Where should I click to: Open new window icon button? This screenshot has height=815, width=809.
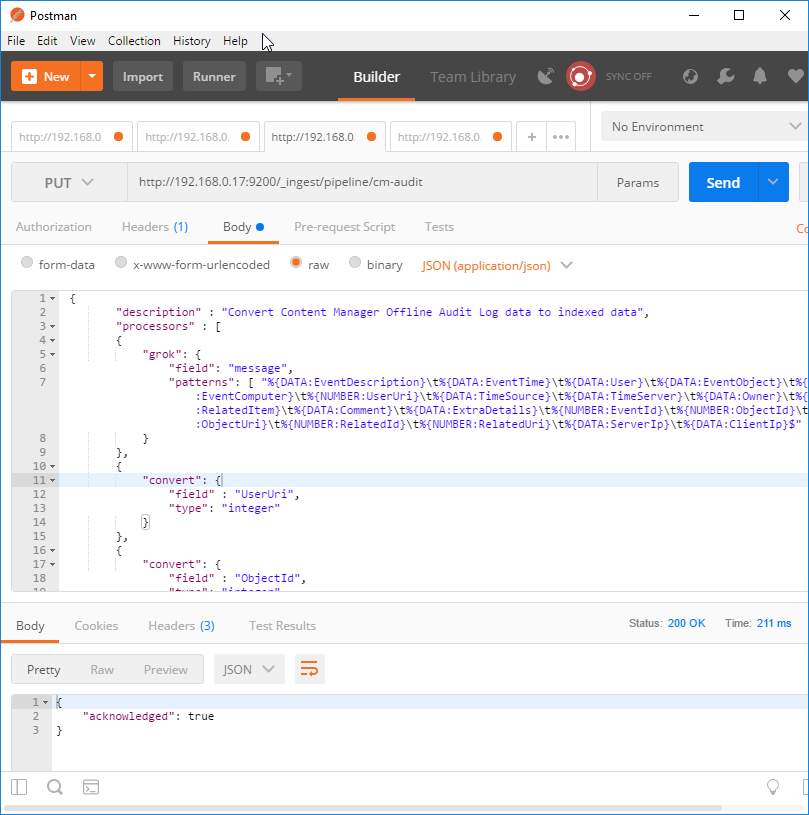279,76
